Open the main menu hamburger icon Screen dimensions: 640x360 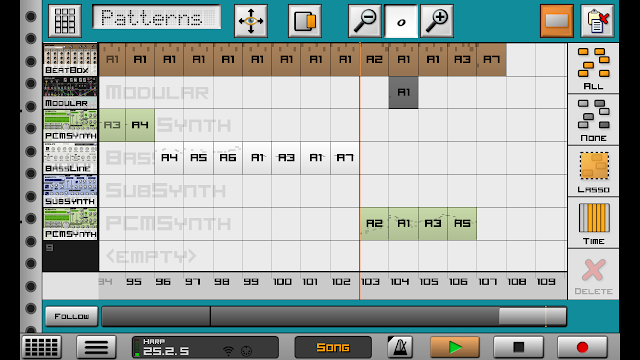[x=96, y=347]
